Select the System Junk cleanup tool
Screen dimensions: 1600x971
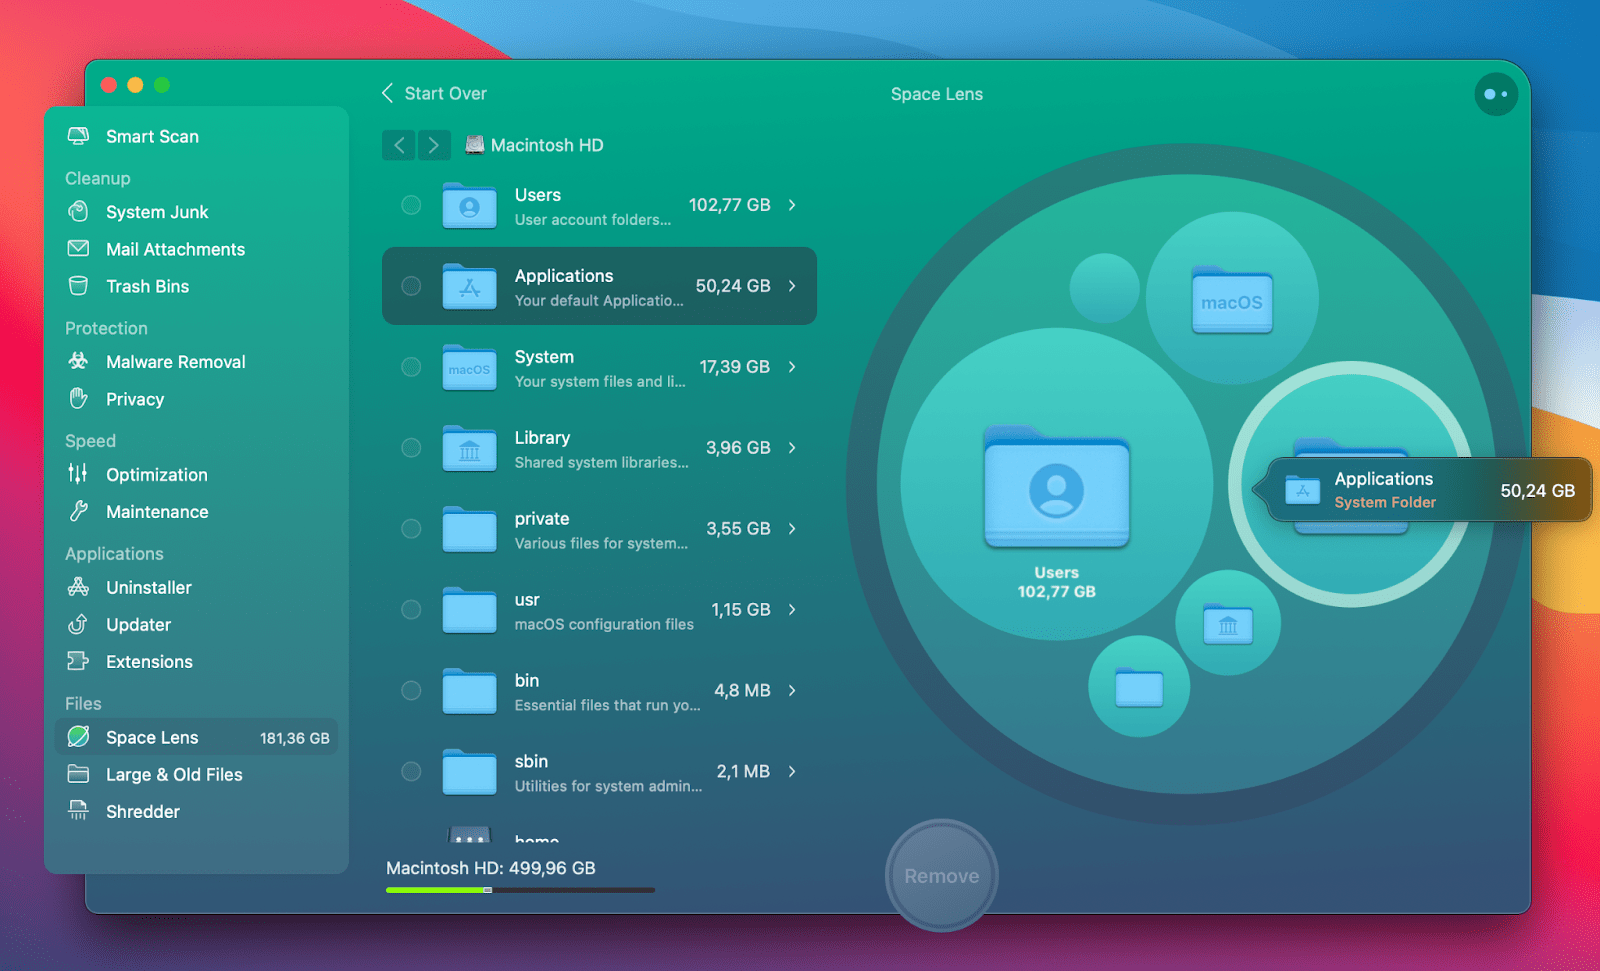(157, 211)
